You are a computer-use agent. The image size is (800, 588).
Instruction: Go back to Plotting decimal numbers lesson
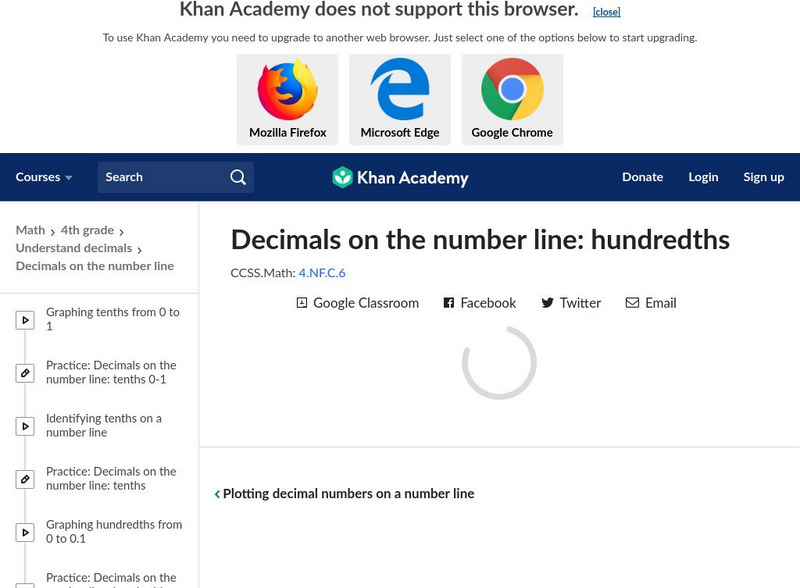[345, 493]
